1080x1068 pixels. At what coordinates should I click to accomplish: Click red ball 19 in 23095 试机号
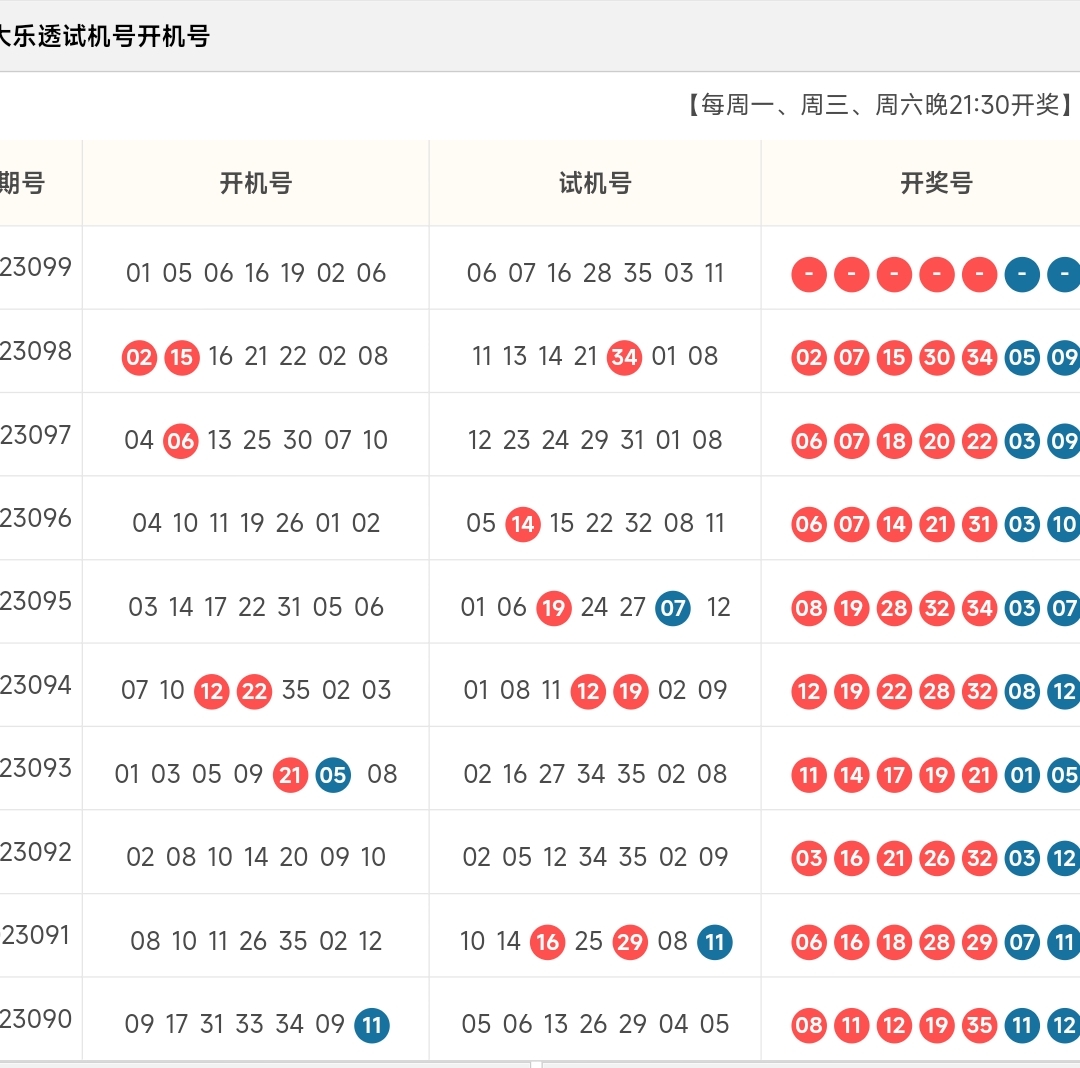554,608
